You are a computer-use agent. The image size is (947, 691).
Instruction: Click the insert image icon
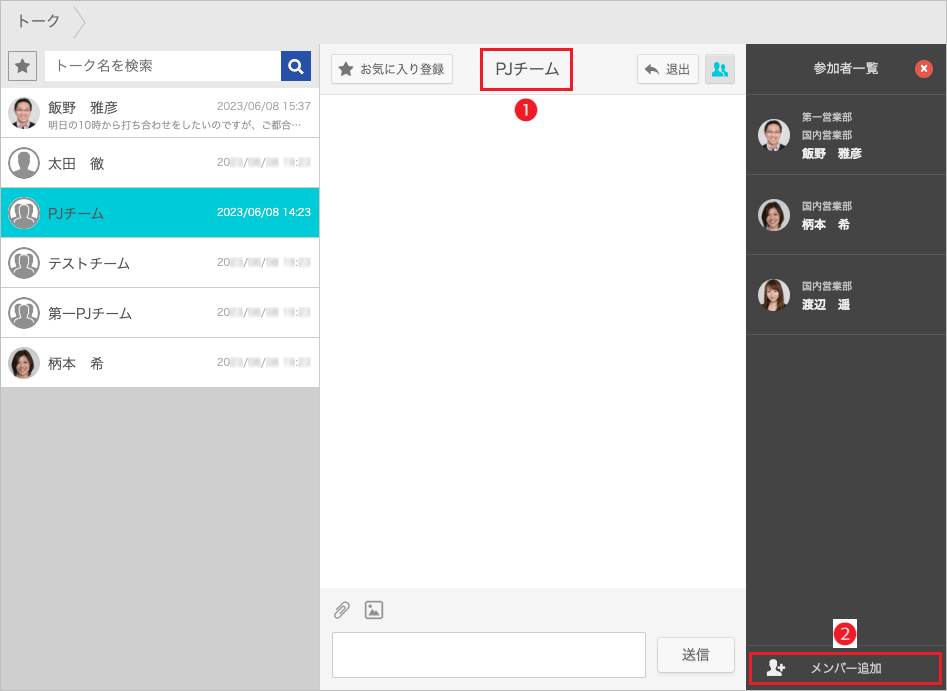(x=374, y=610)
